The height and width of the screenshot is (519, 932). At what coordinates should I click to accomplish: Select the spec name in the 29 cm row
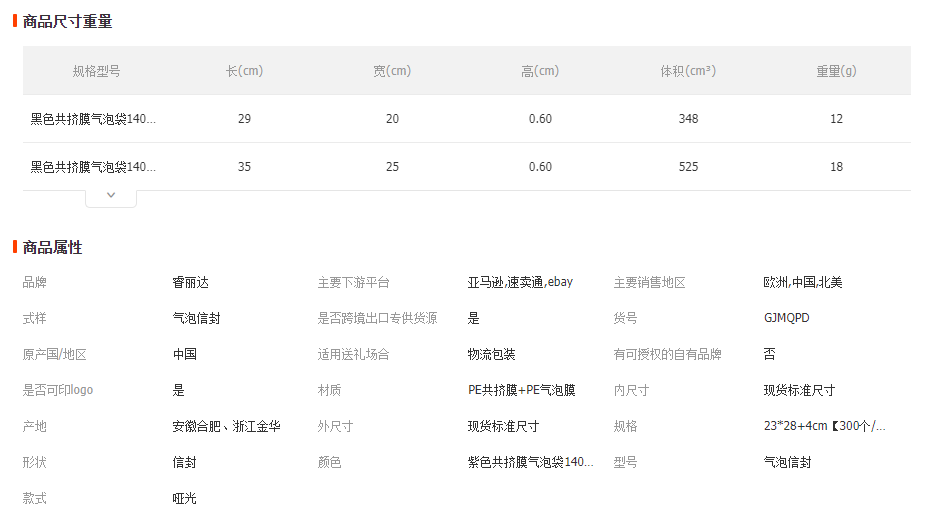93,119
